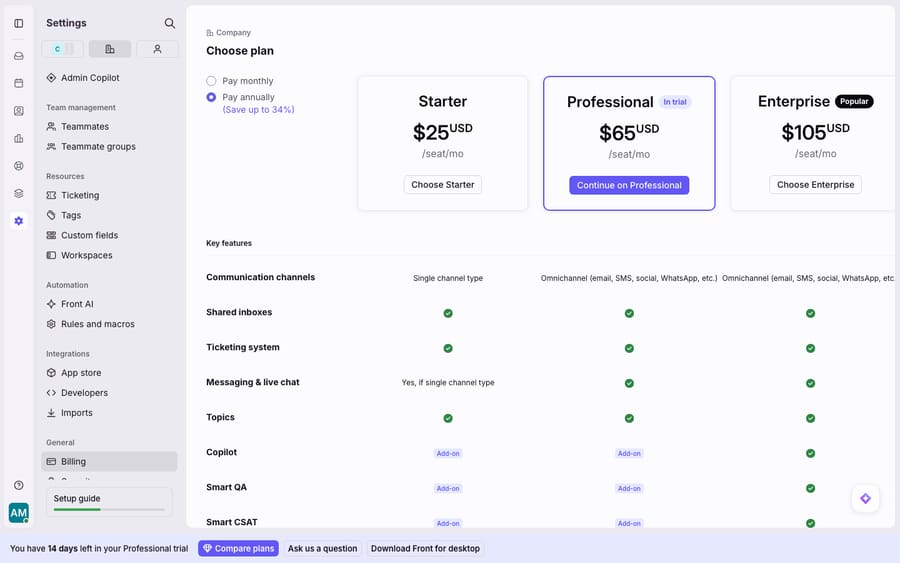Toggle the sidebar panel icon

point(18,24)
